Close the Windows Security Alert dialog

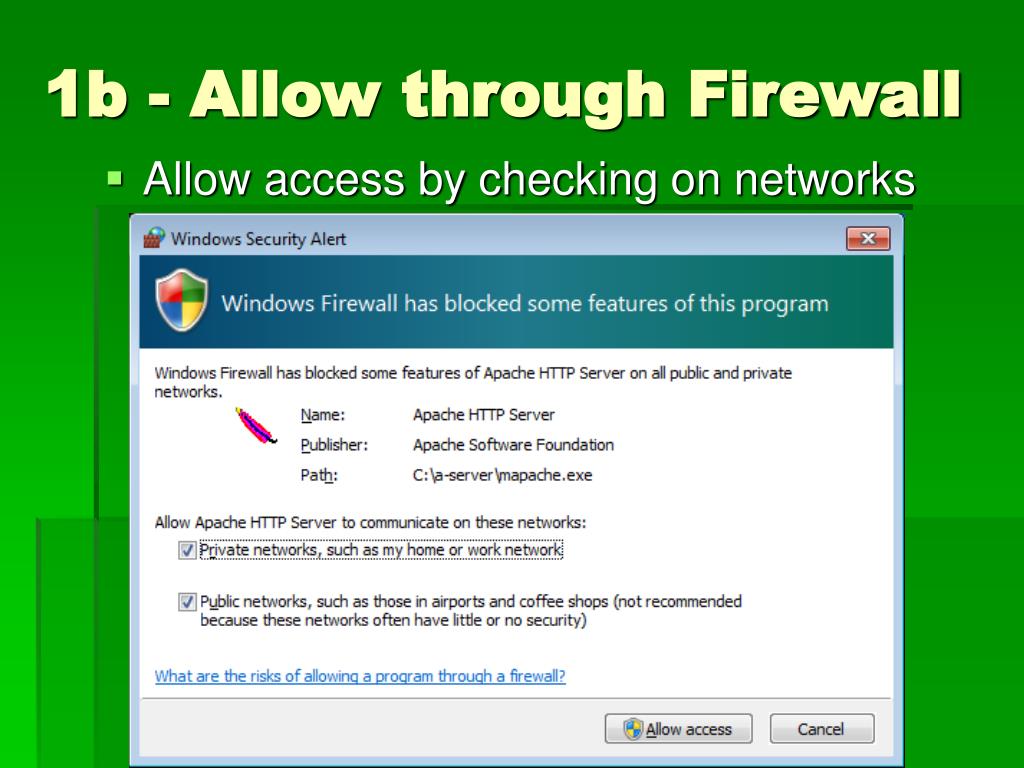[x=868, y=238]
